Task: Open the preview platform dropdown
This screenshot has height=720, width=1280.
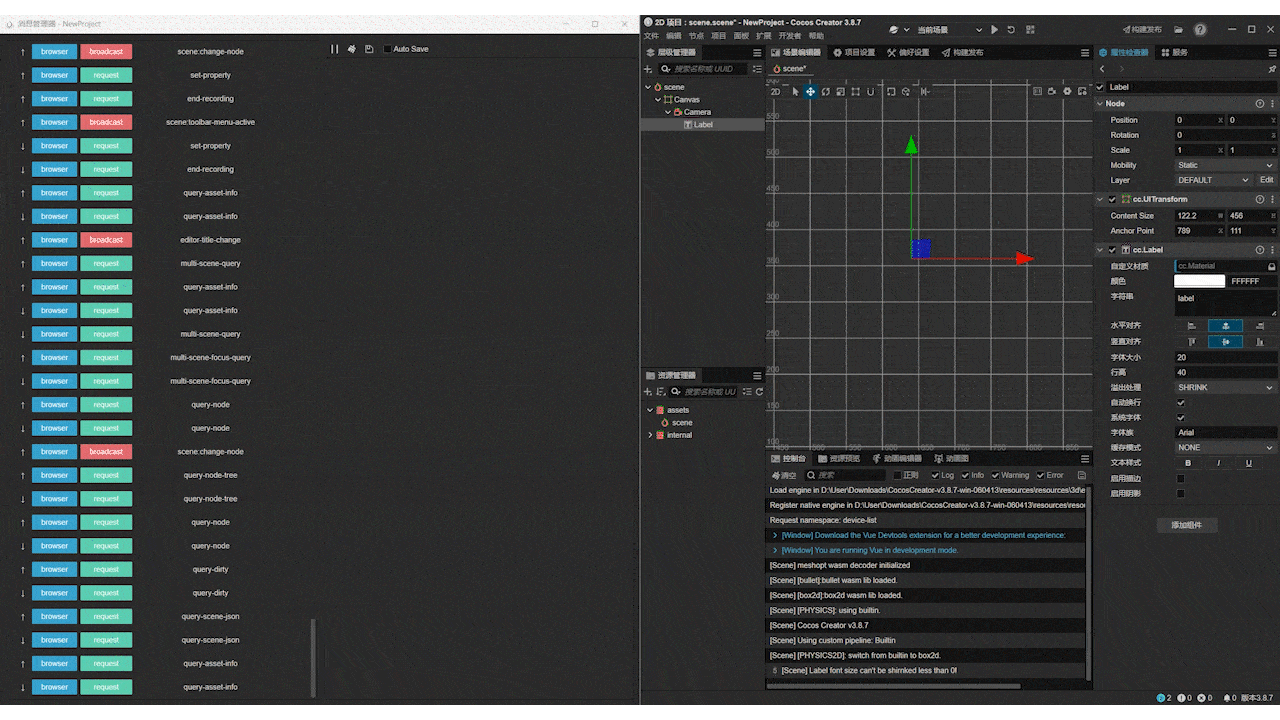Action: click(x=898, y=30)
